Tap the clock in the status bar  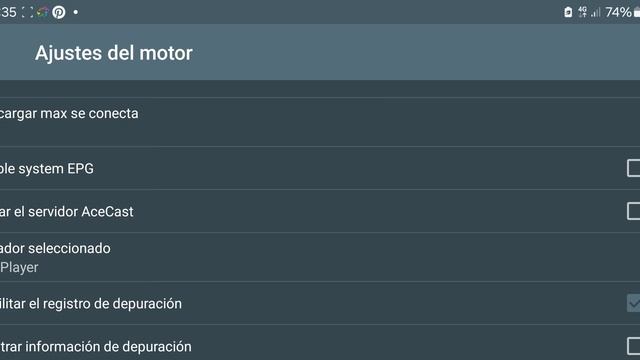8,12
